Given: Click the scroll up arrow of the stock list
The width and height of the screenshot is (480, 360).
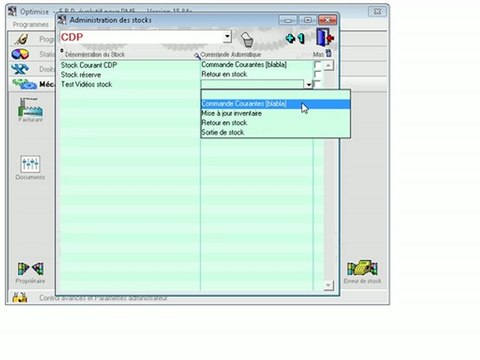Looking at the screenshot, I should (328, 65).
